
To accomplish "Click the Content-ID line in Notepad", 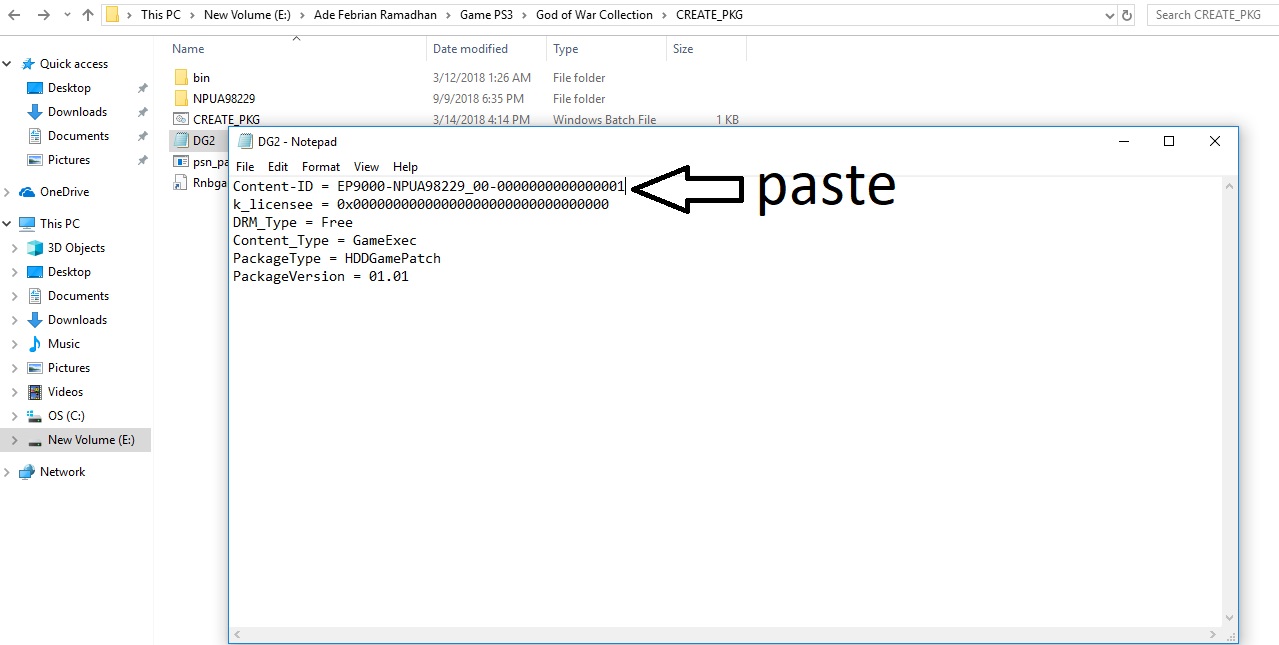I will click(429, 186).
